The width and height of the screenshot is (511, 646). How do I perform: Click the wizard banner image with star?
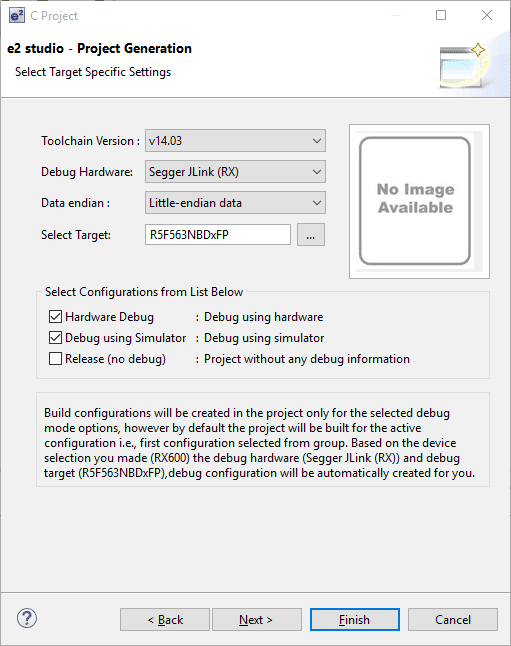tap(463, 65)
